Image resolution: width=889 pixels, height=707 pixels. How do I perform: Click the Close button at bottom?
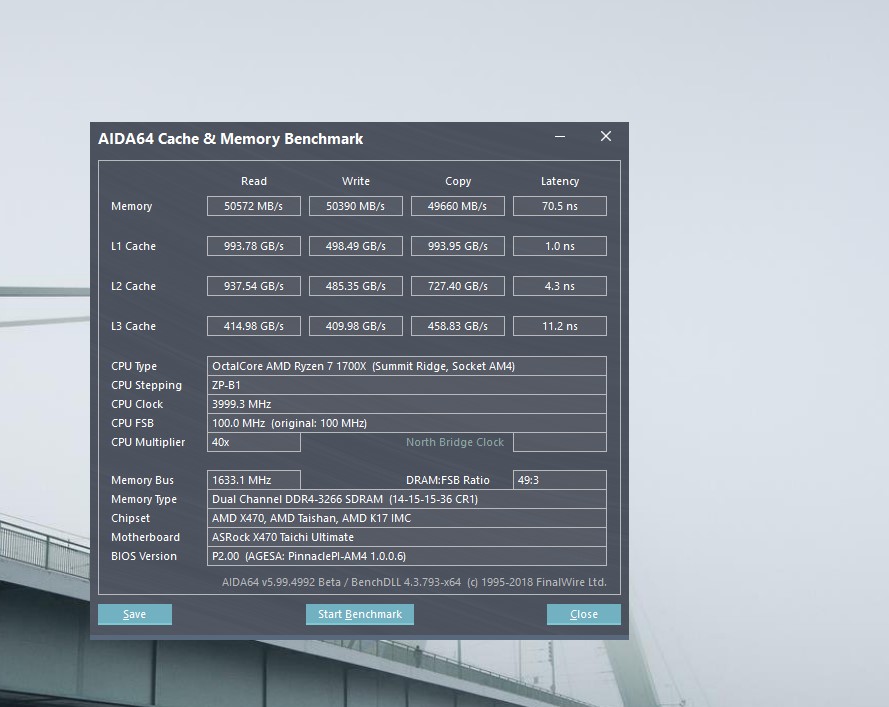(x=583, y=614)
